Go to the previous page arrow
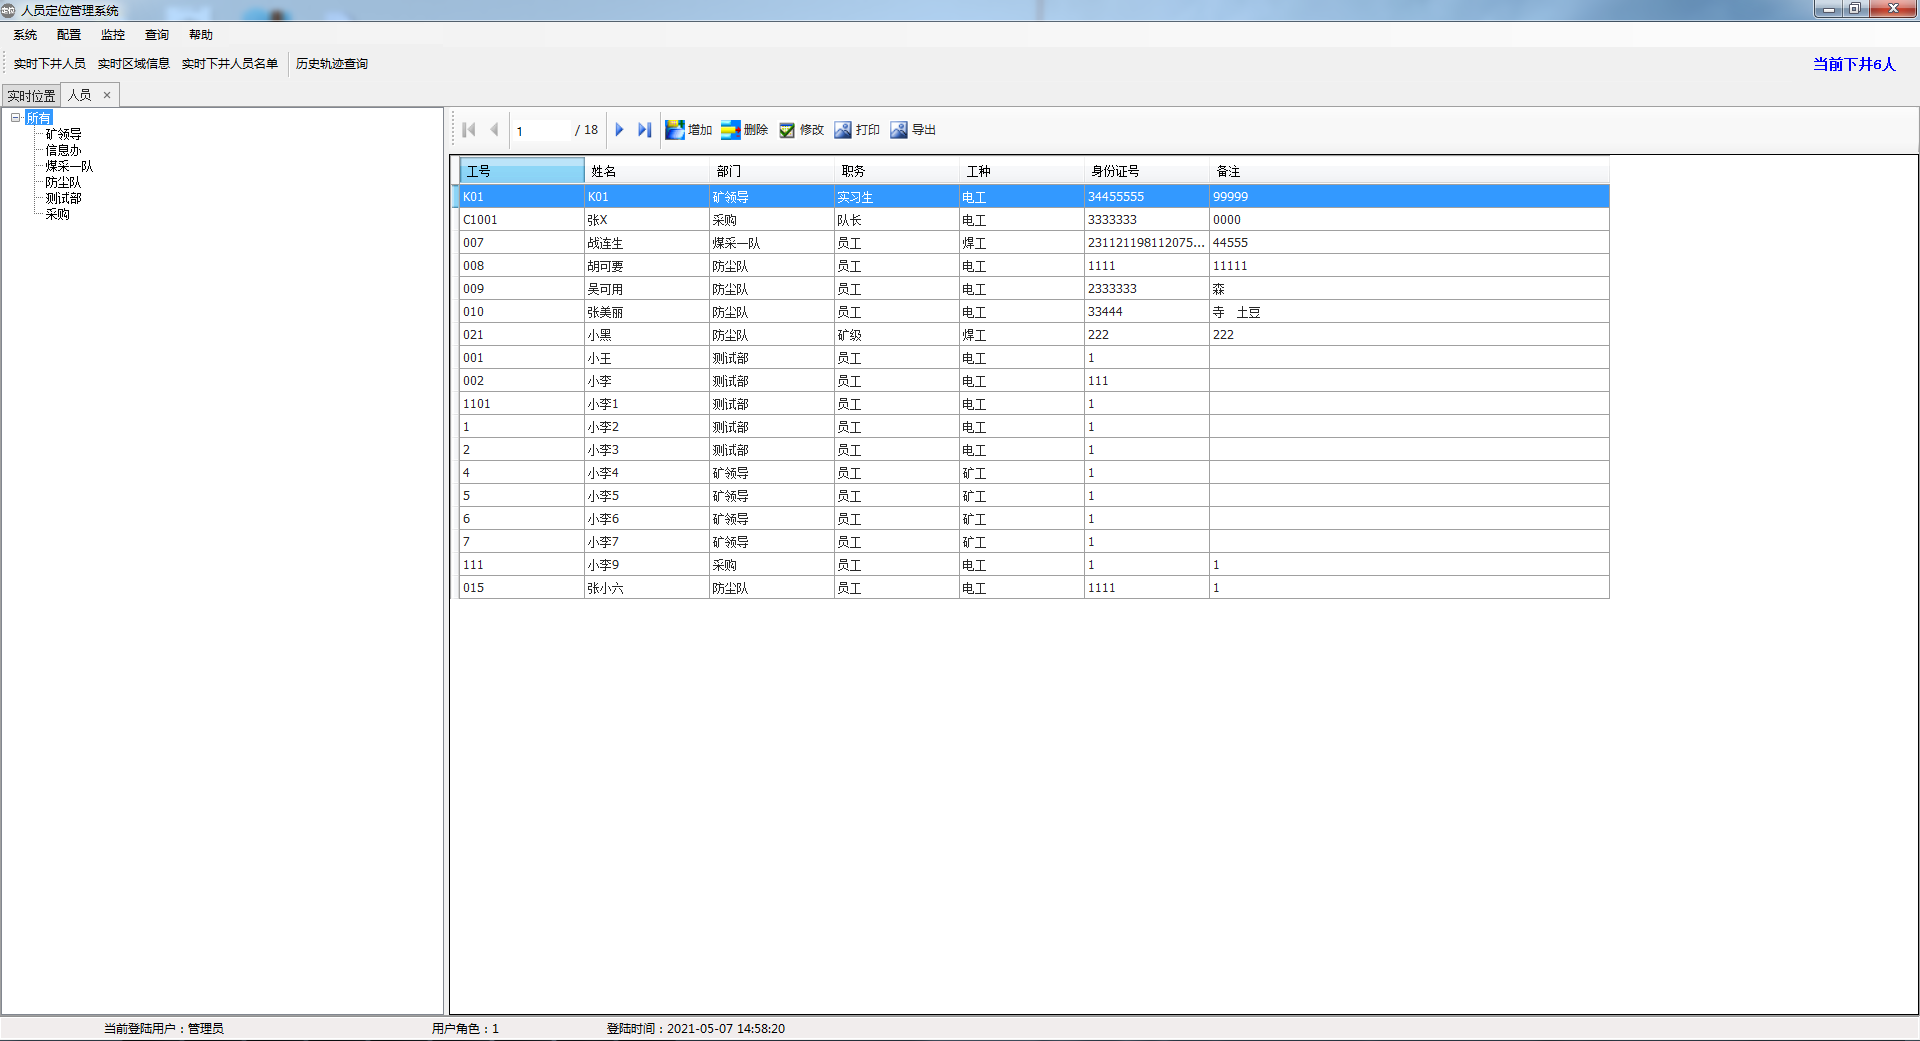 pyautogui.click(x=494, y=130)
